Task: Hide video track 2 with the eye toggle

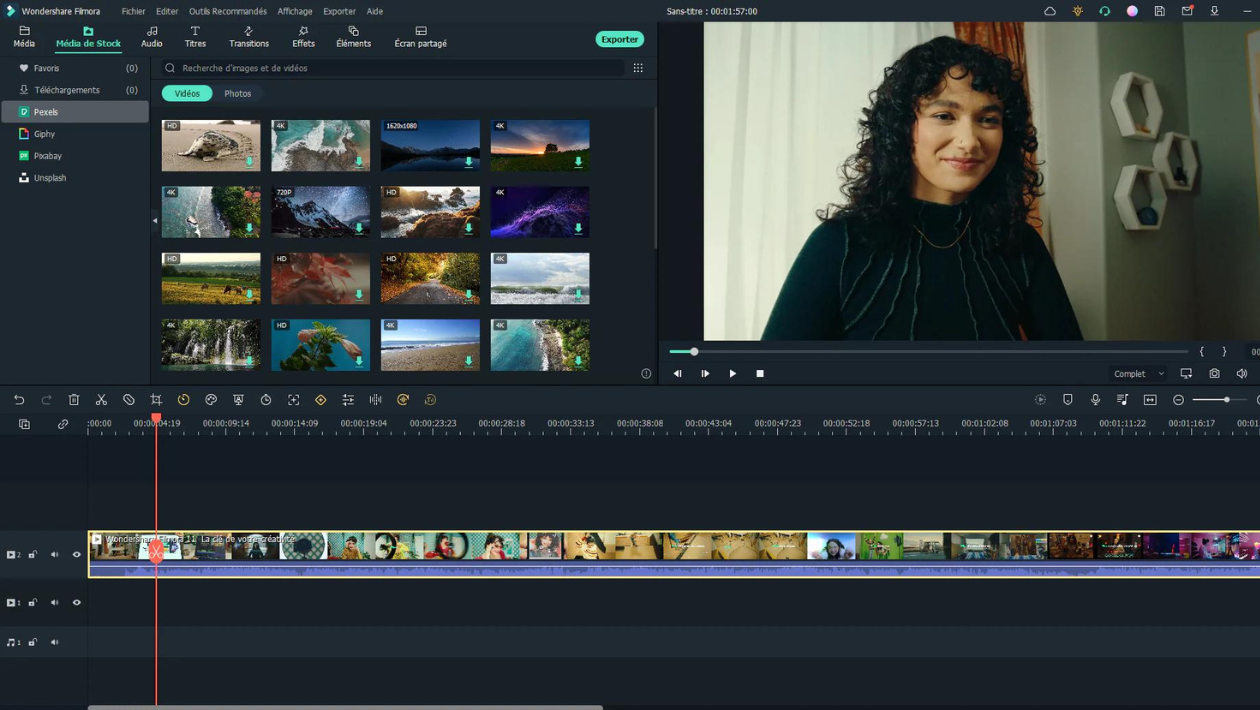Action: [76, 554]
